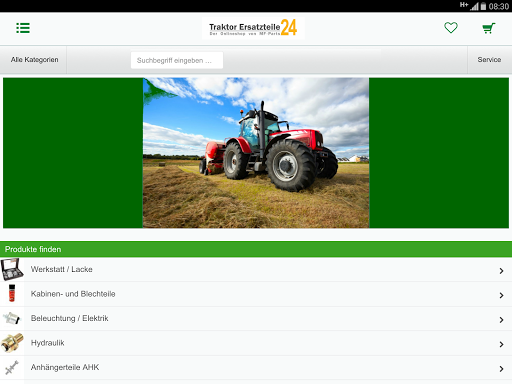Select the Hydraulik category link

(x=48, y=343)
